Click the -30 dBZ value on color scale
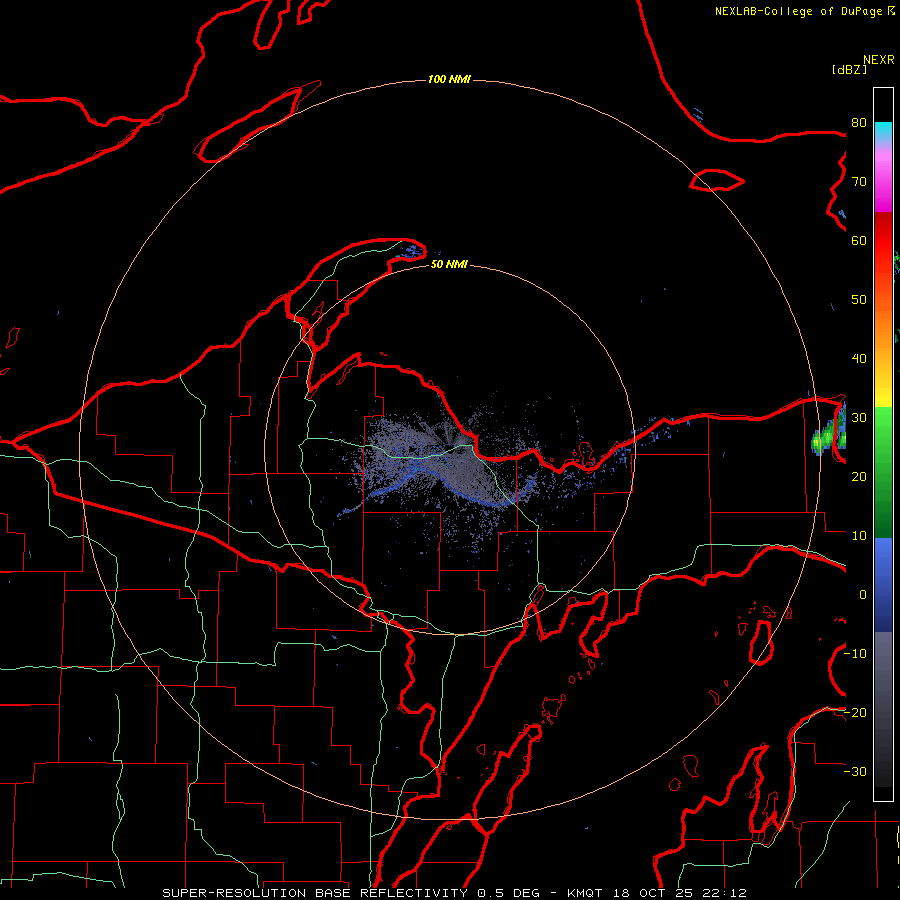The width and height of the screenshot is (900, 900). click(855, 771)
